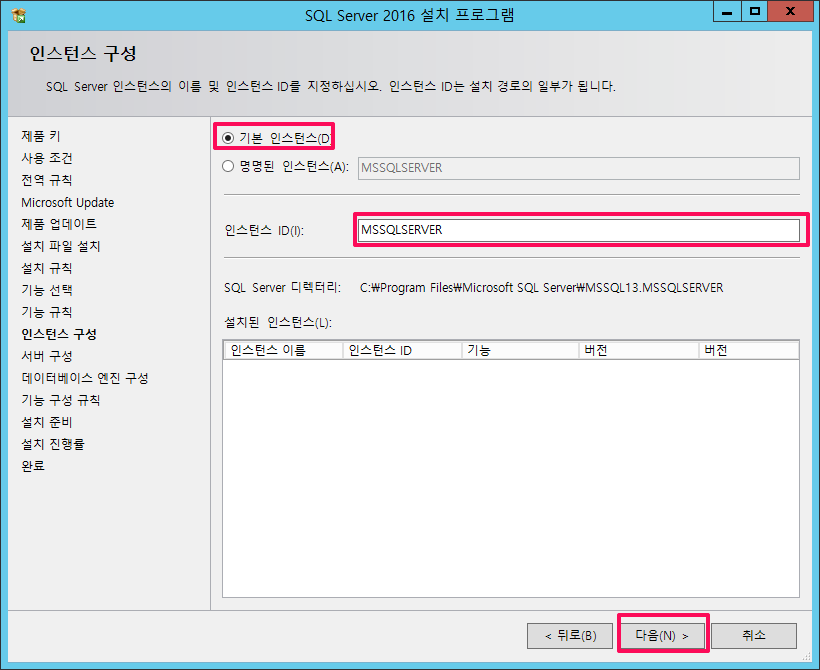Image resolution: width=820 pixels, height=670 pixels.
Task: Select the 설치 진행률 step in sidebar
Action: point(53,444)
